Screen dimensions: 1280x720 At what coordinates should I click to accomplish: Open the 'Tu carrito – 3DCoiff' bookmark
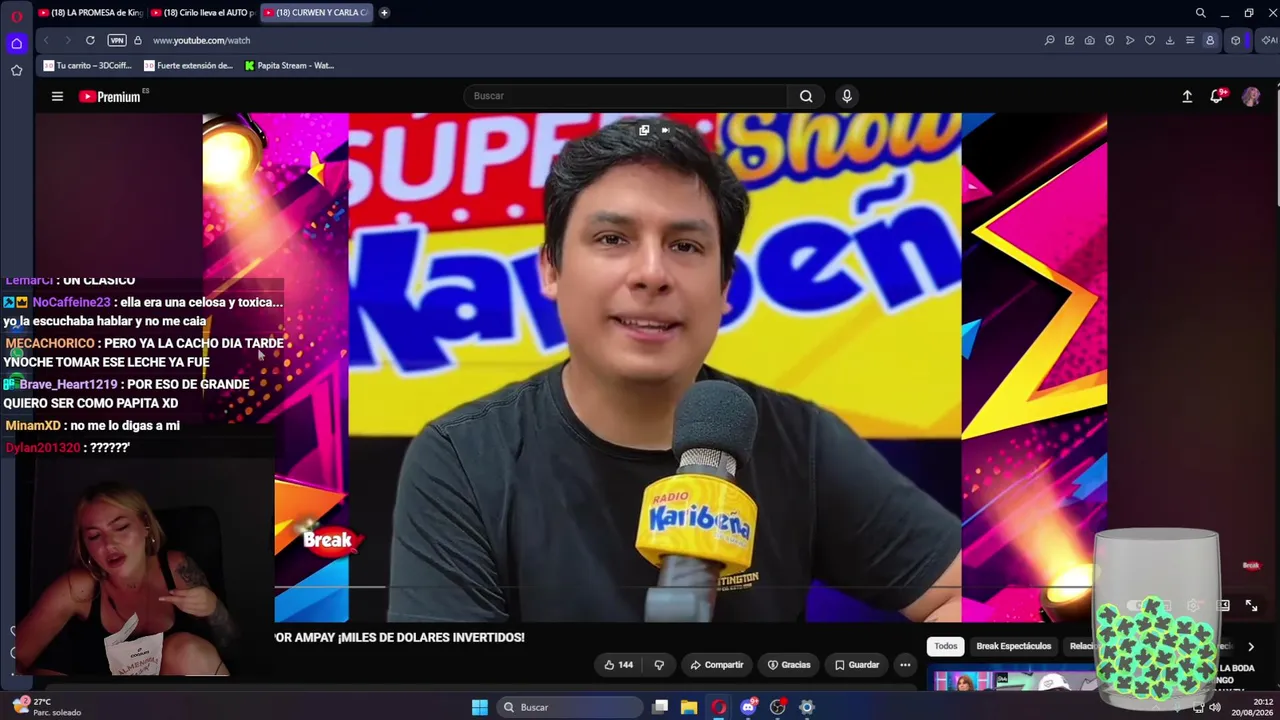click(x=88, y=66)
